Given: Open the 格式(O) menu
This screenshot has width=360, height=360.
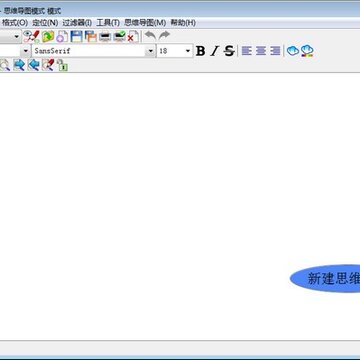Looking at the screenshot, I should (x=15, y=23).
